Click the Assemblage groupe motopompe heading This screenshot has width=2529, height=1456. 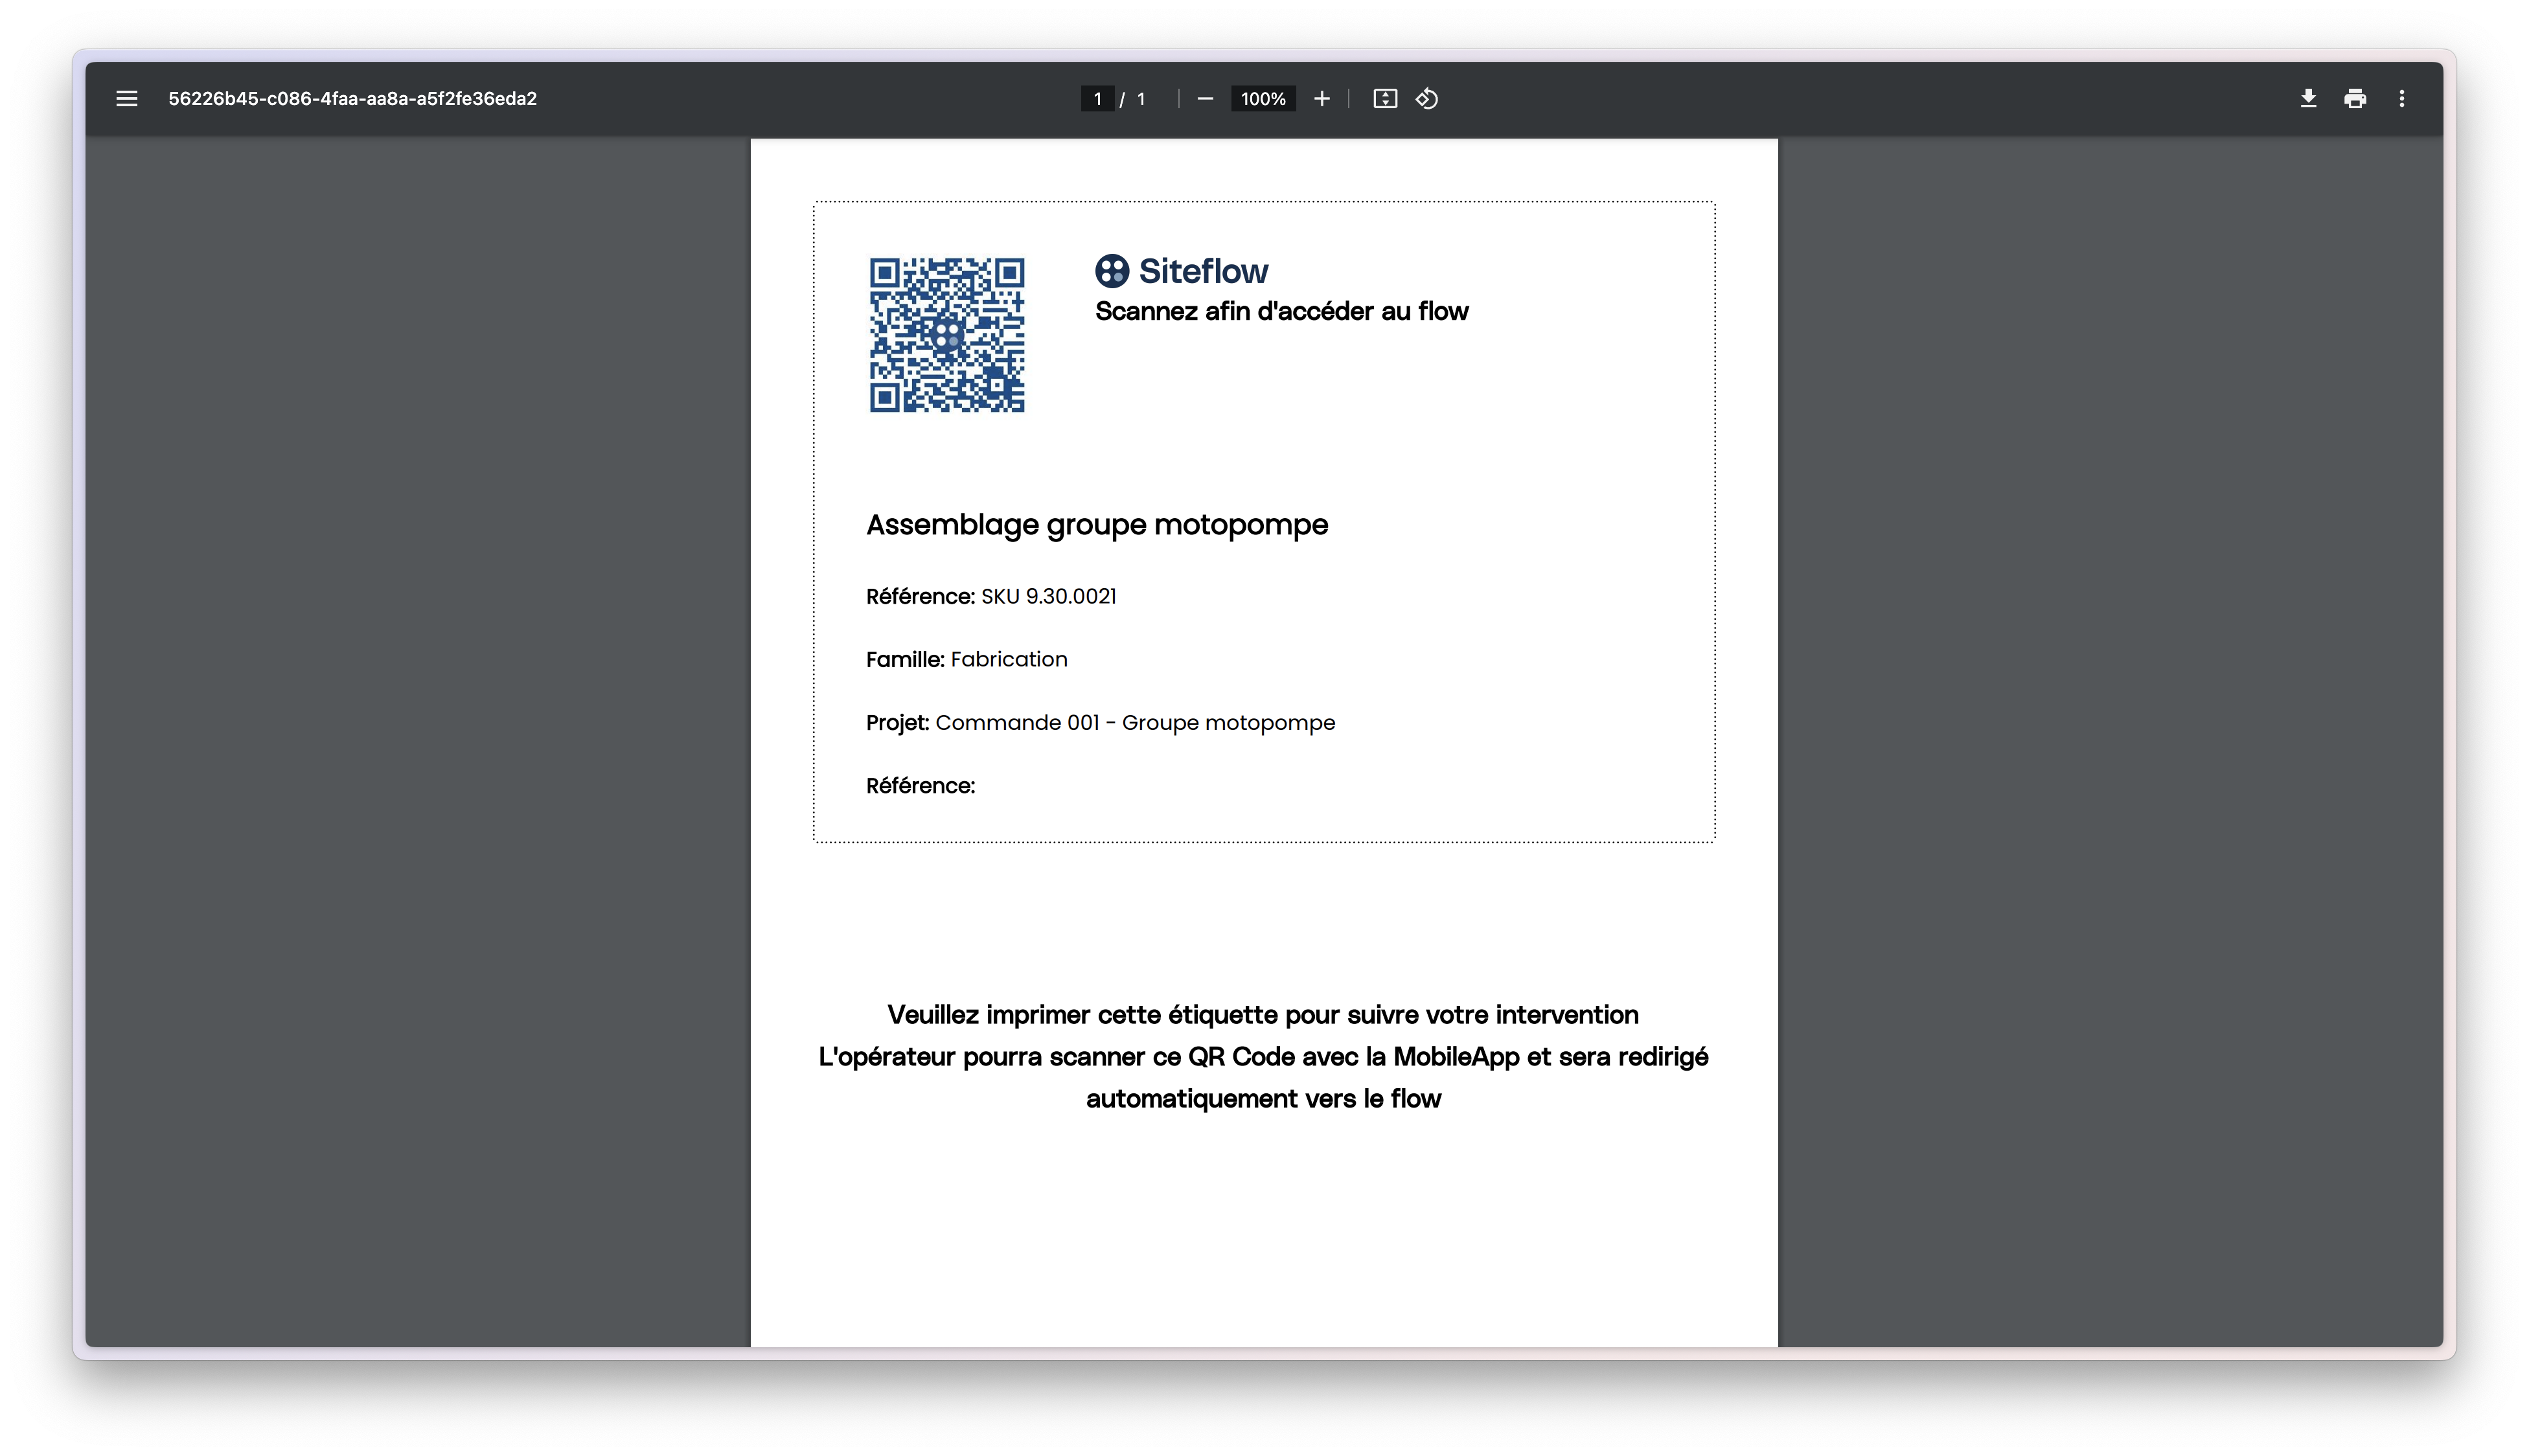[x=1097, y=525]
